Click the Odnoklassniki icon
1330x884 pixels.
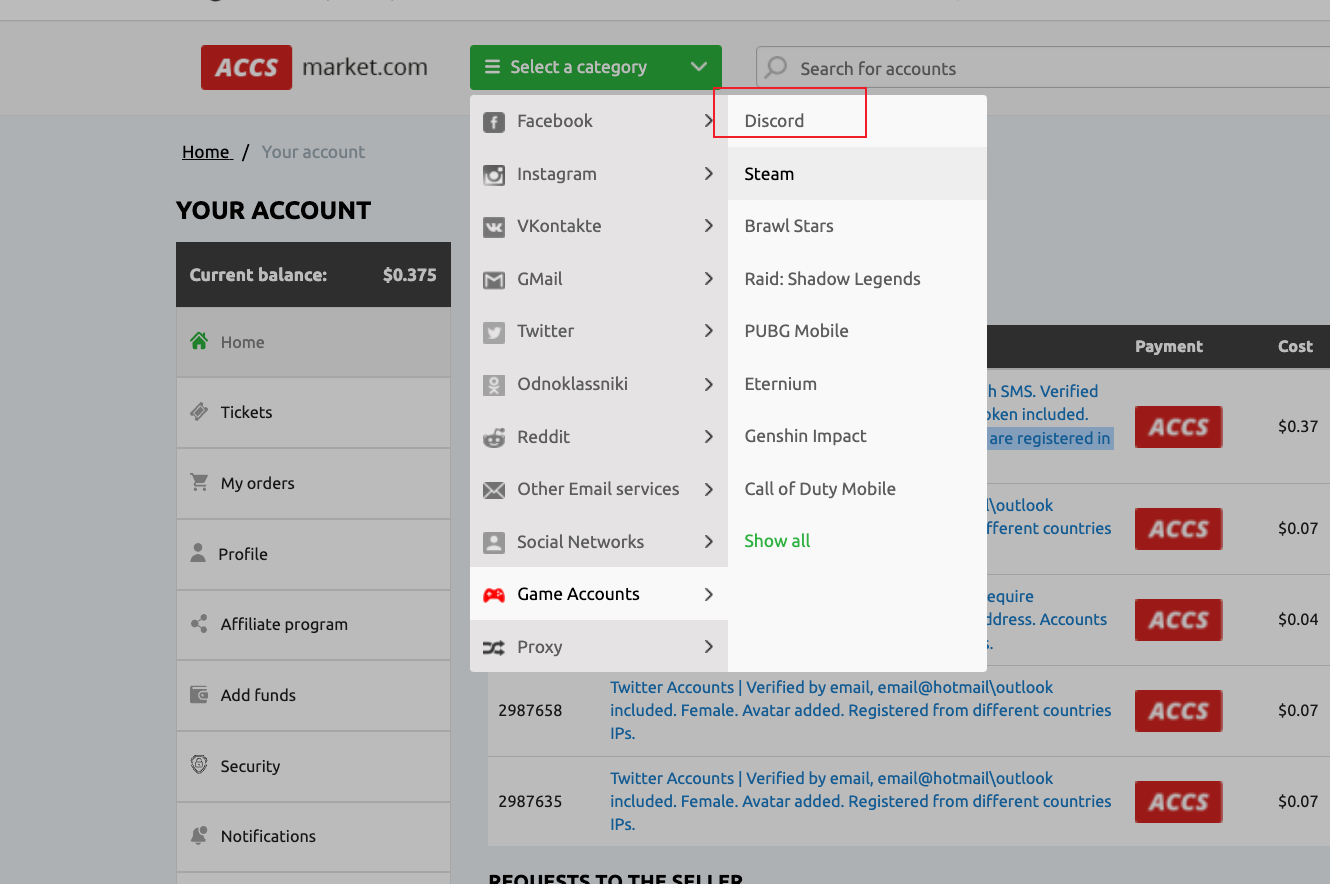(x=494, y=385)
